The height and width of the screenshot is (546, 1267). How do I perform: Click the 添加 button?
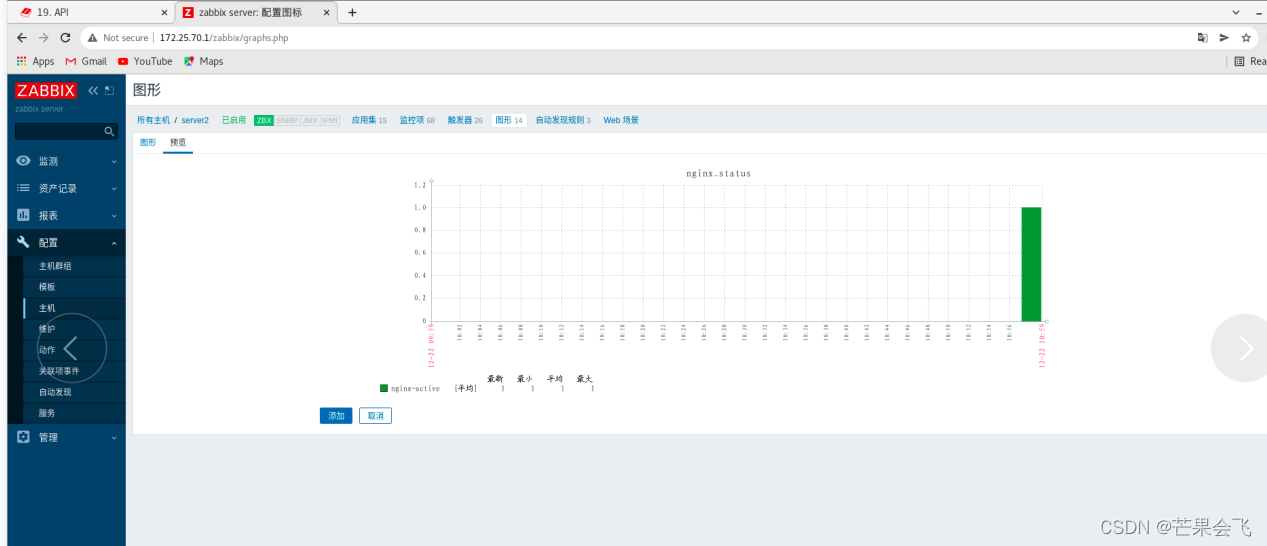pyautogui.click(x=336, y=415)
